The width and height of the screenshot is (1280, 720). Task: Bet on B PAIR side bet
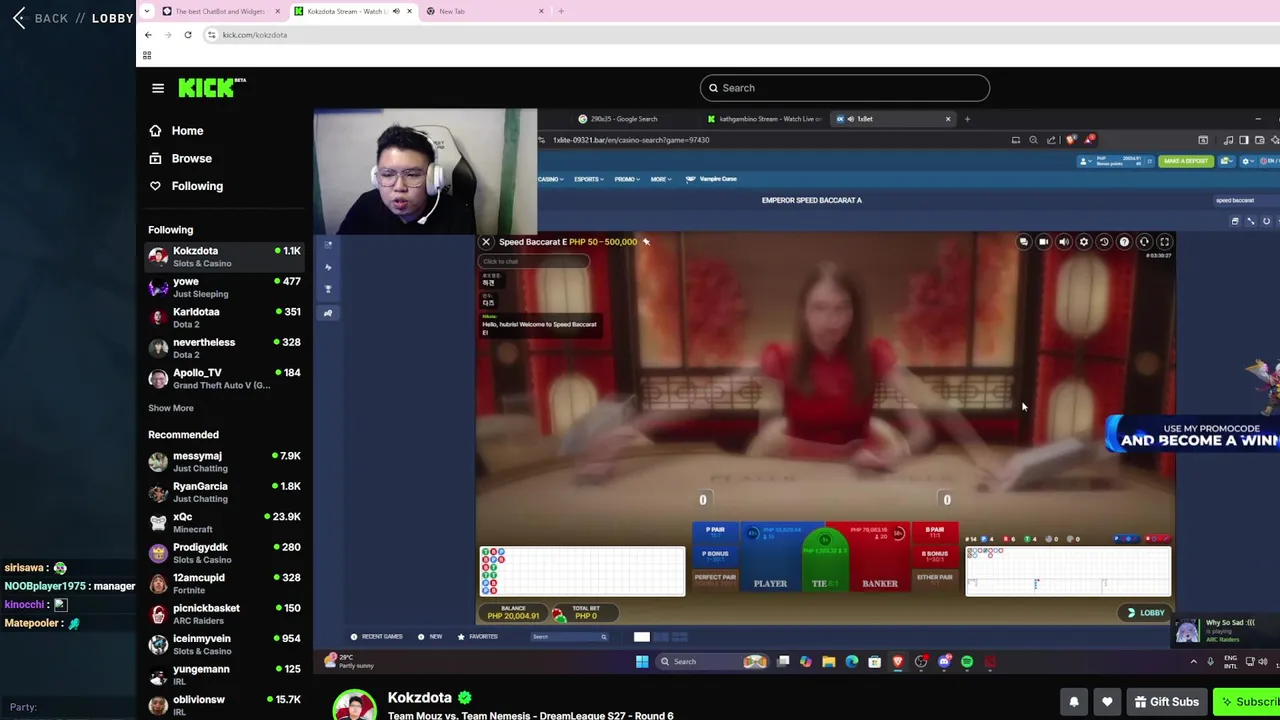(x=935, y=533)
